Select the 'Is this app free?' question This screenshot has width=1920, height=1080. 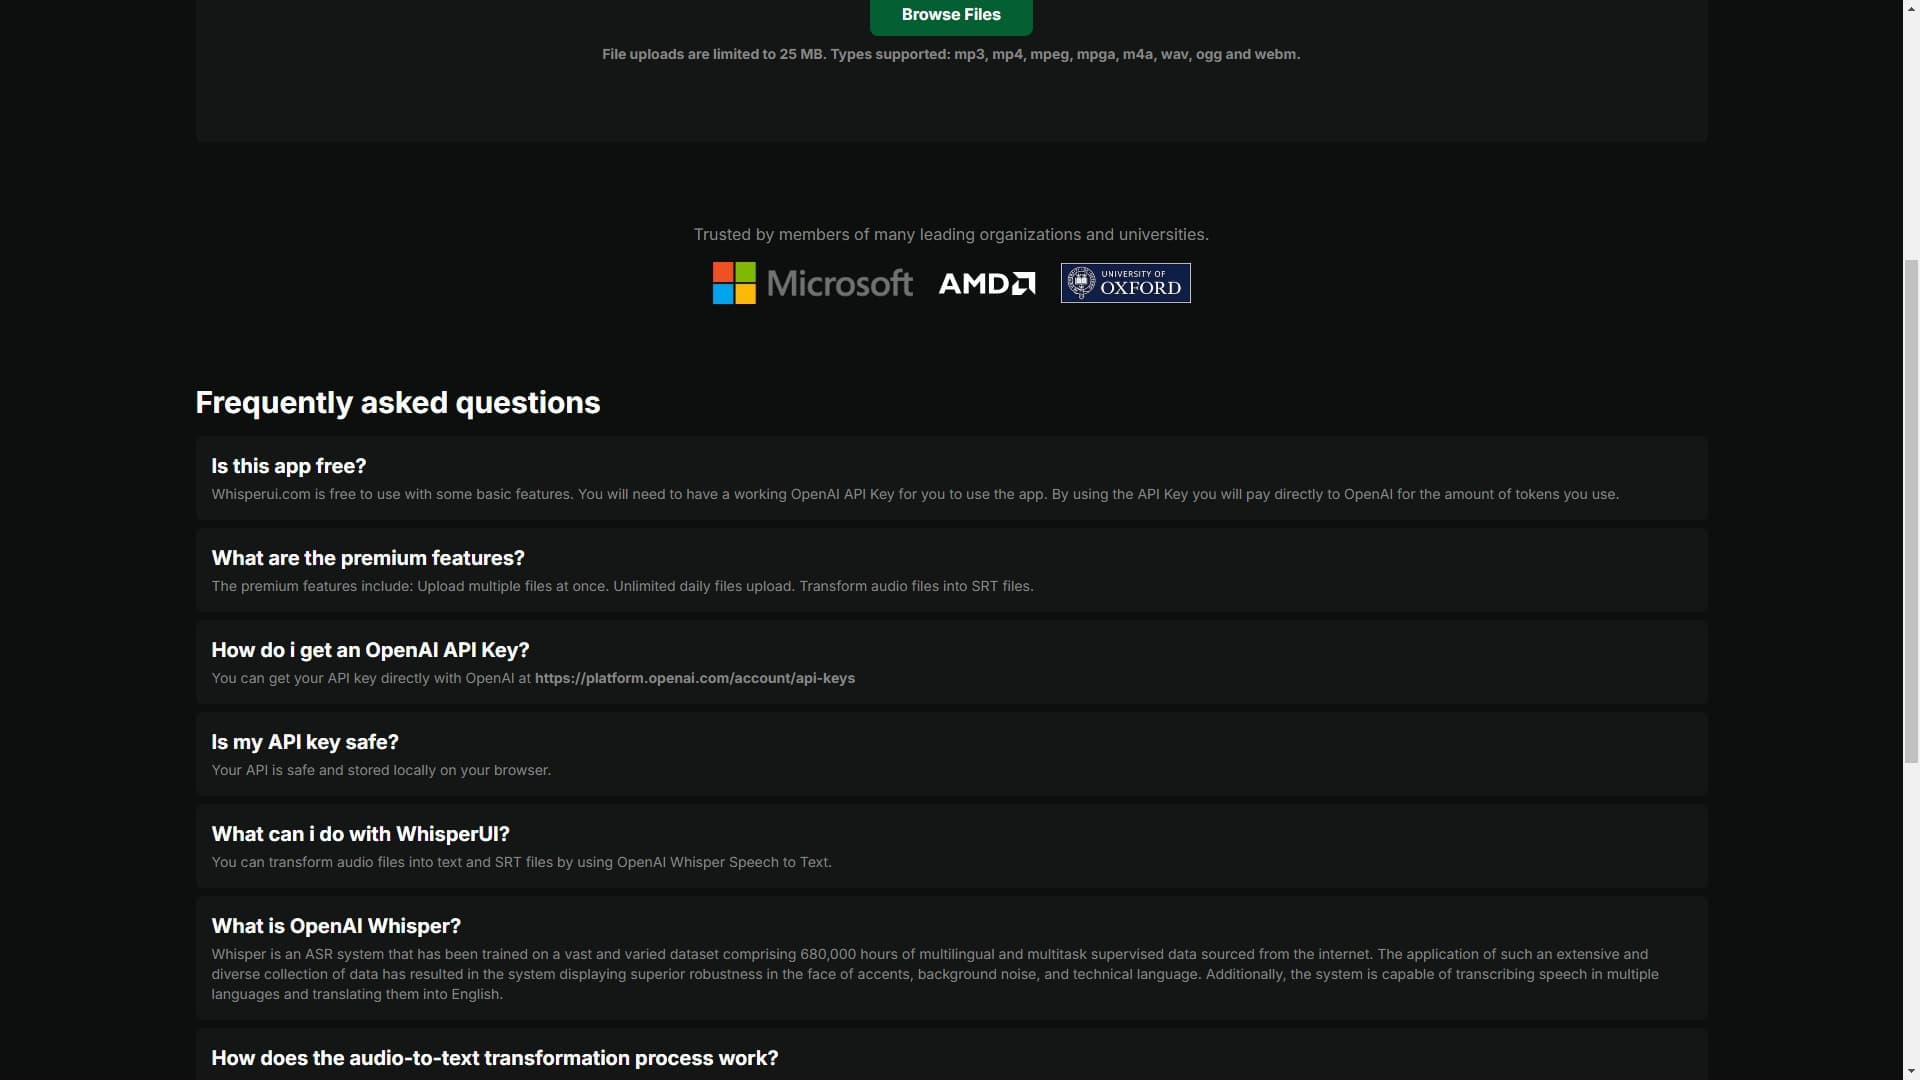288,466
